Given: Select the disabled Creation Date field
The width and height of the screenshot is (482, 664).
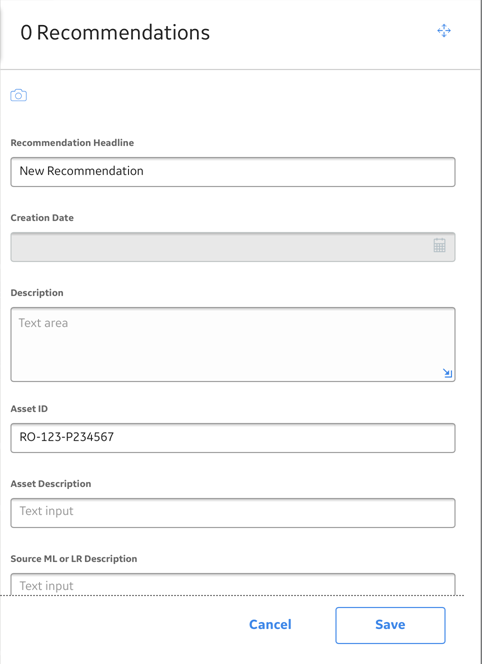Looking at the screenshot, I should [x=233, y=247].
